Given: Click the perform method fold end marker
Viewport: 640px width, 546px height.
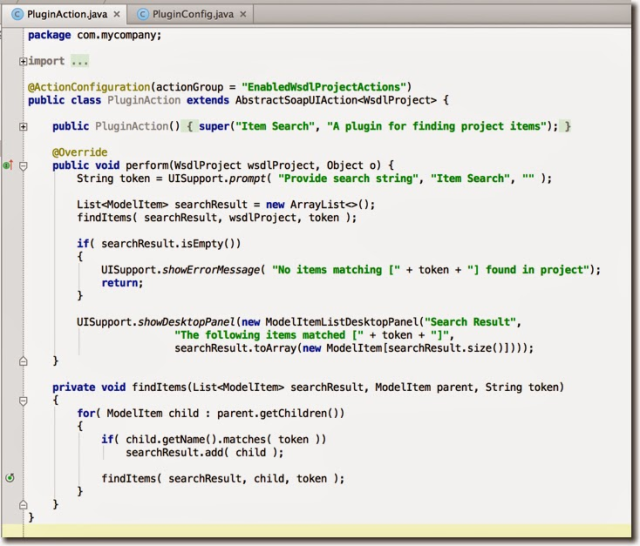Looking at the screenshot, I should (23, 361).
